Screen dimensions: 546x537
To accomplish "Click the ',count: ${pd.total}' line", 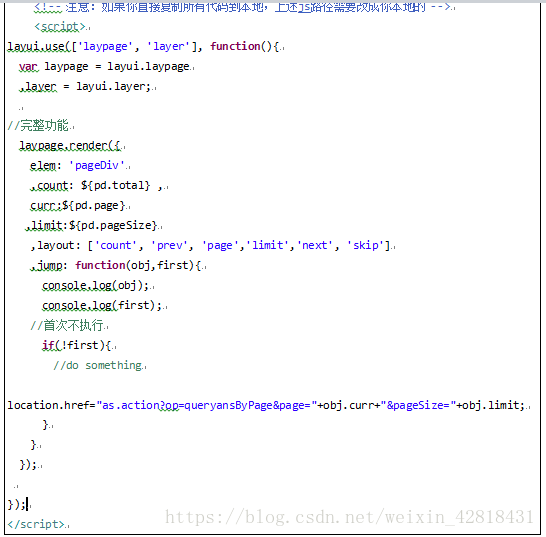I will pyautogui.click(x=96, y=186).
